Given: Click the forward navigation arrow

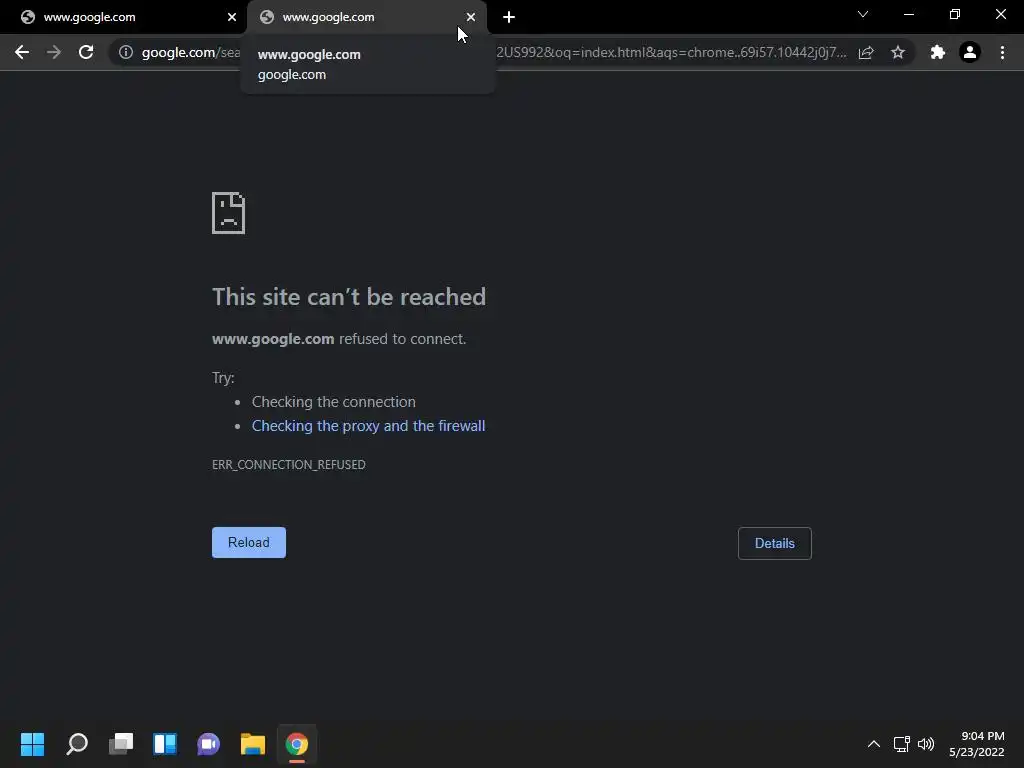Looking at the screenshot, I should click(x=54, y=52).
